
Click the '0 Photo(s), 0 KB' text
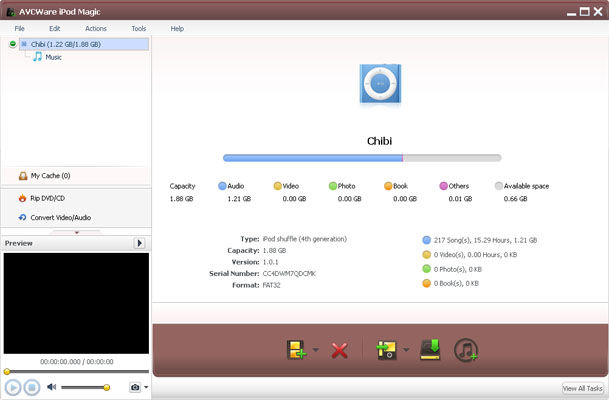[x=458, y=269]
